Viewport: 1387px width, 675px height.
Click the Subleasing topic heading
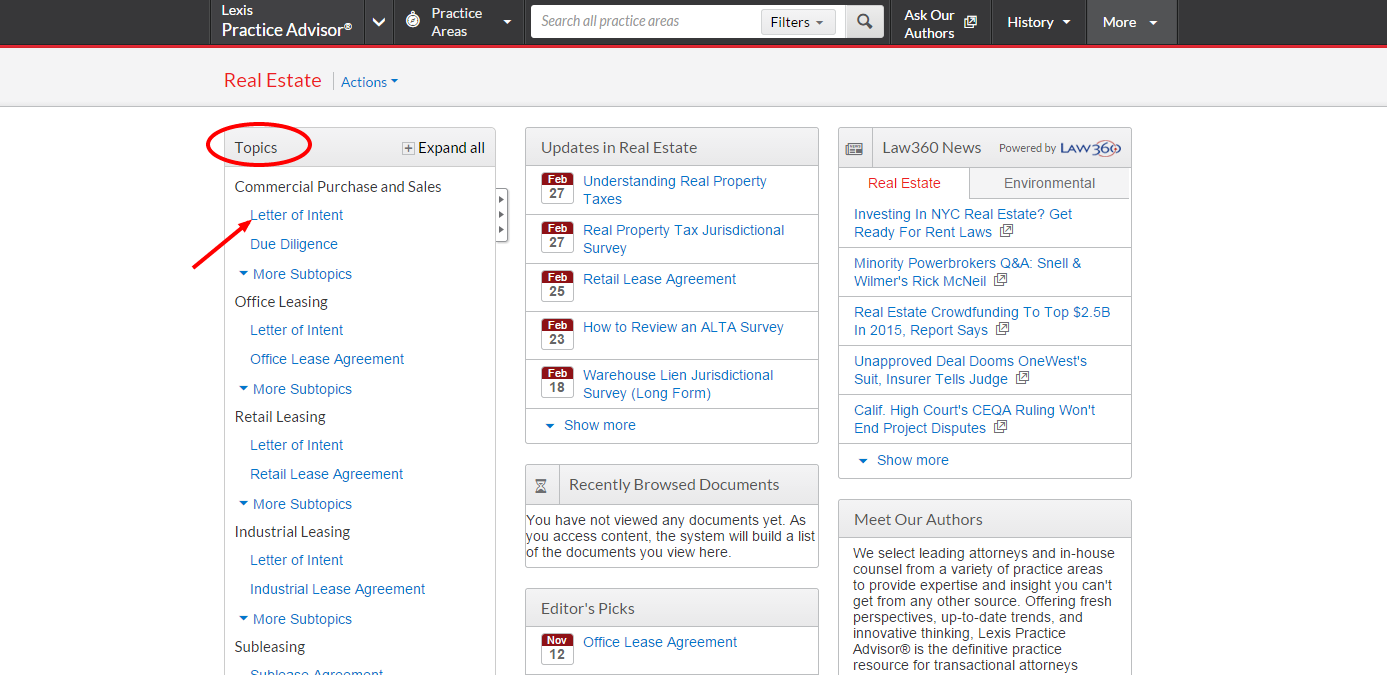[270, 647]
